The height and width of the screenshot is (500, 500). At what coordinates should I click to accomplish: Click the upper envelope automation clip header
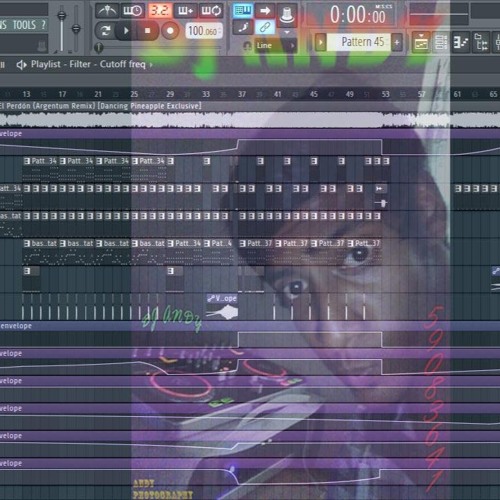coord(250,134)
